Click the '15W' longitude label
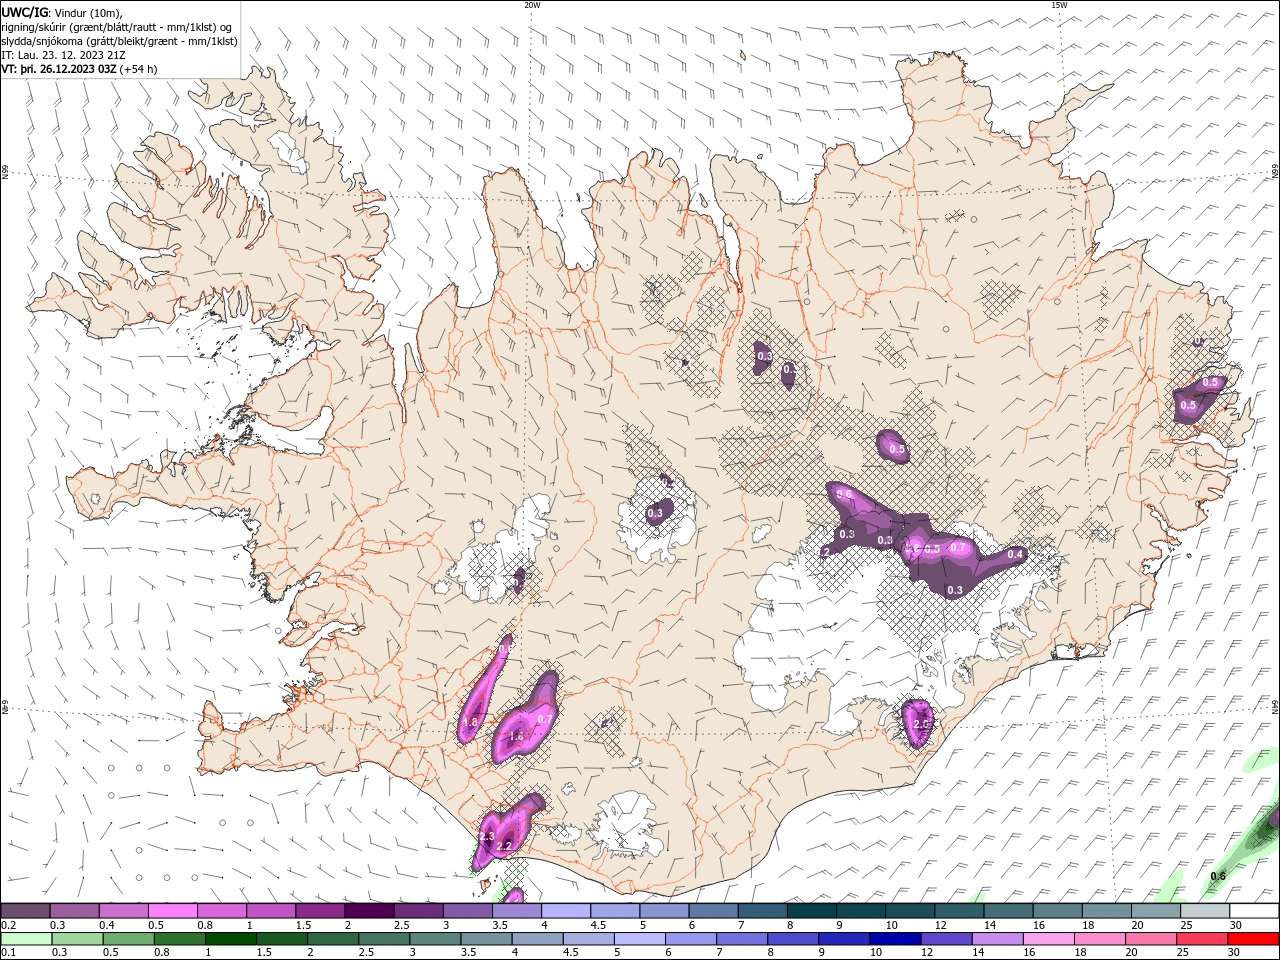 (1059, 5)
